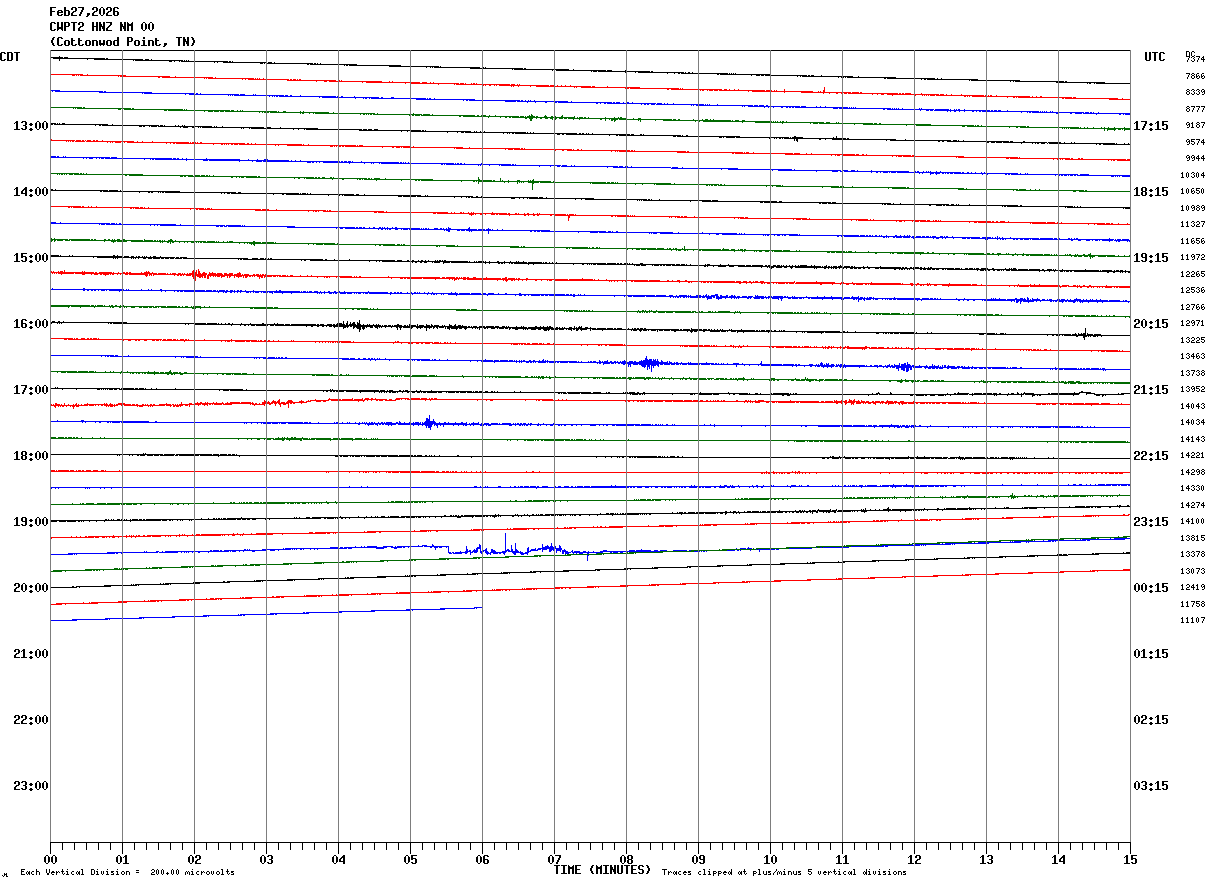Click the location text "(Cottonwod Point, TN)"
Screen dimensions: 1210x886
pos(123,42)
